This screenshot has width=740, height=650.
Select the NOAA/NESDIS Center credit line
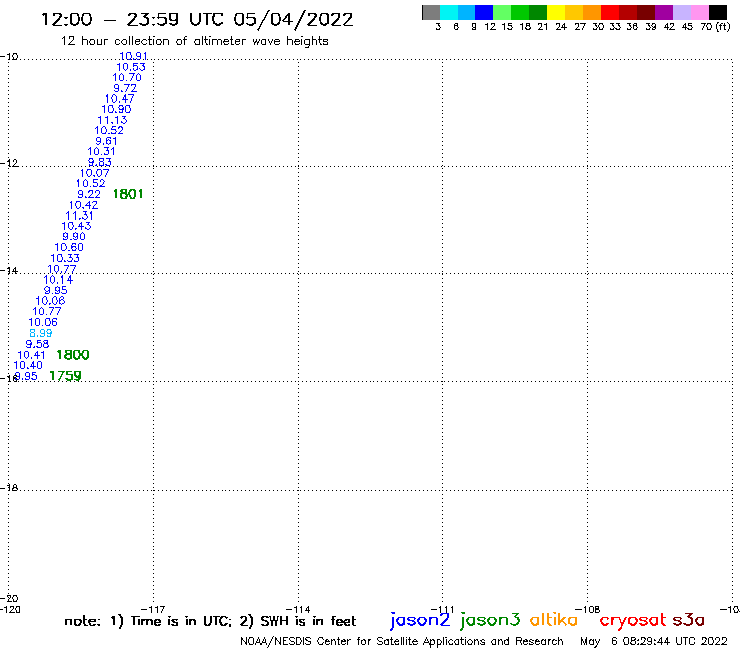pyautogui.click(x=402, y=642)
